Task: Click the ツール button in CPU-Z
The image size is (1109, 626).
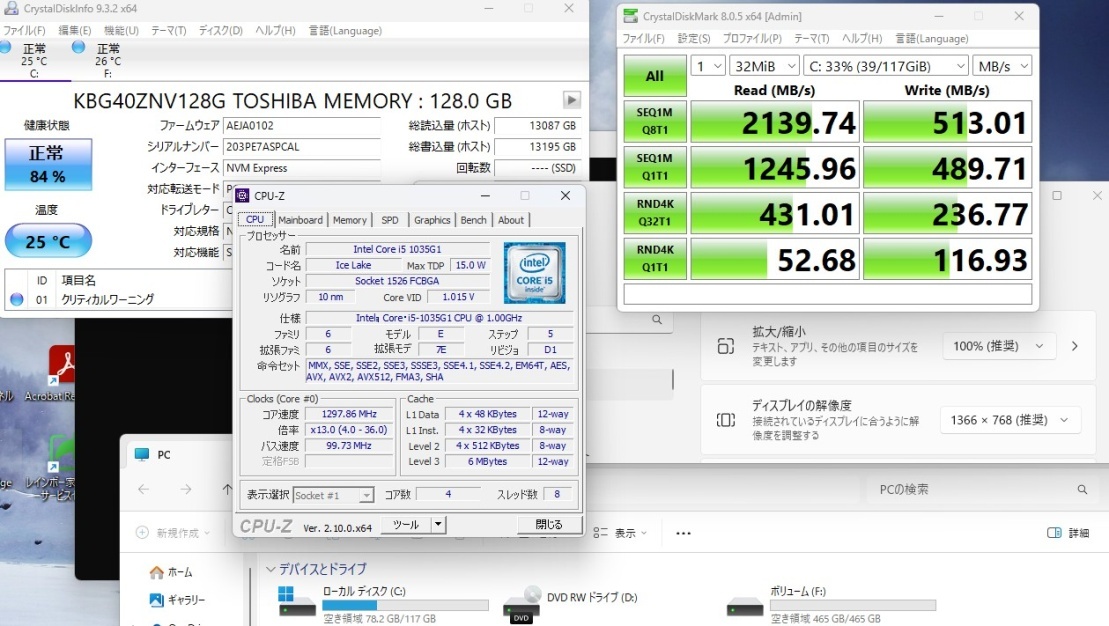Action: coord(407,525)
